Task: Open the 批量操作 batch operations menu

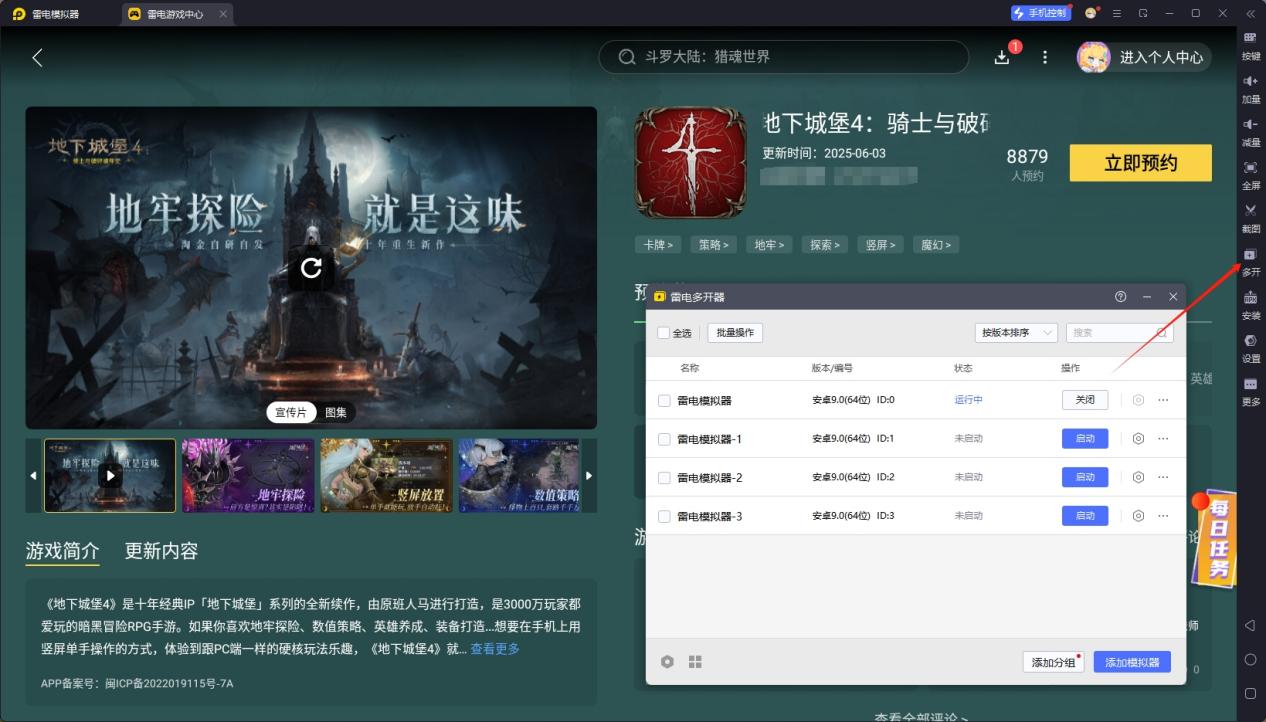Action: (x=735, y=333)
